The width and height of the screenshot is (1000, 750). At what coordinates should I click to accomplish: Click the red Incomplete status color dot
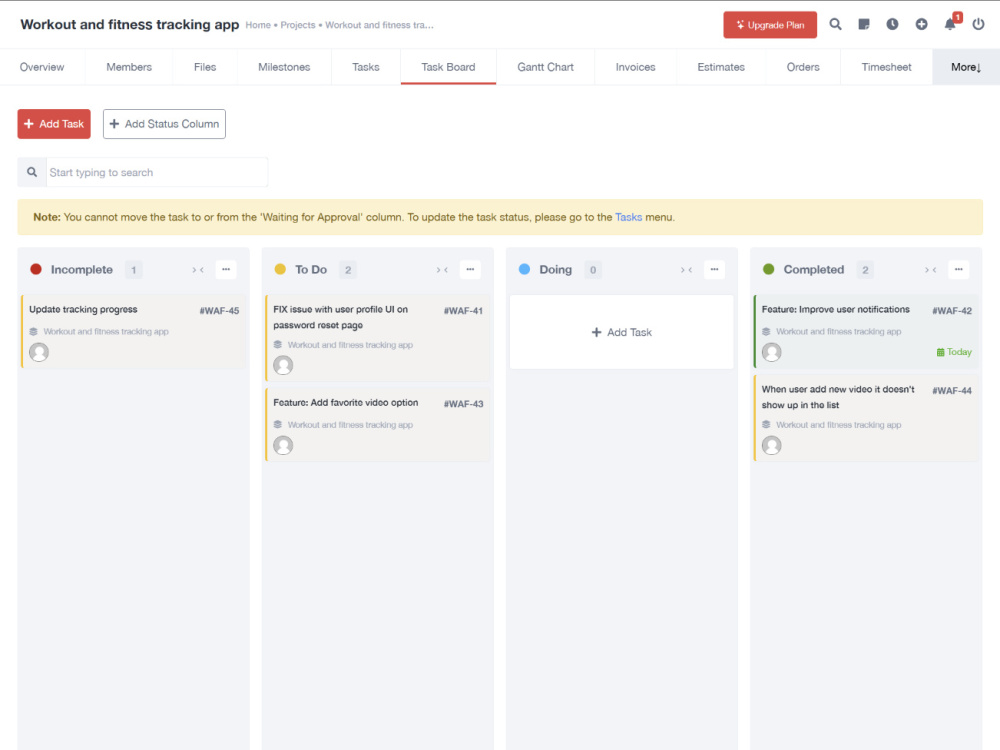[x=36, y=269]
